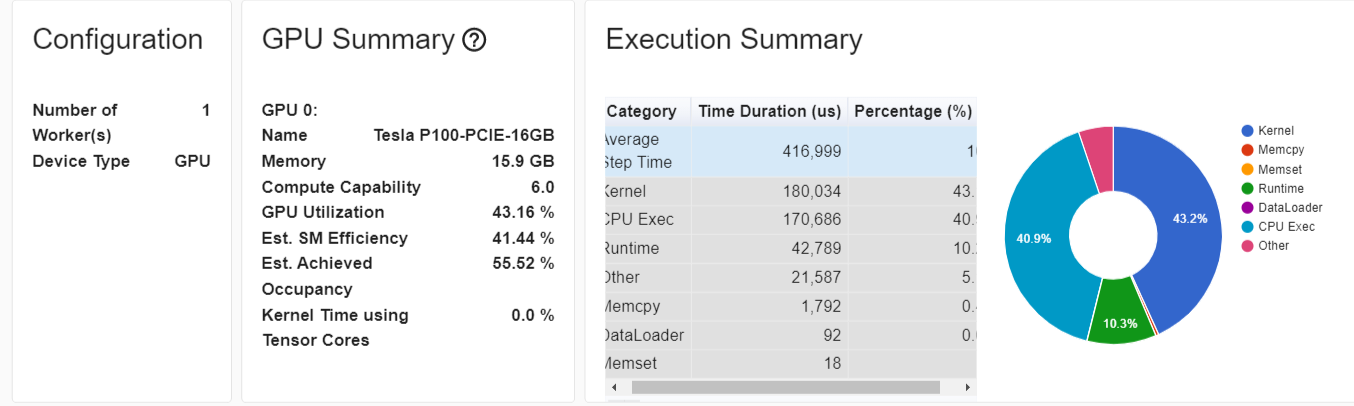Sort by Time Duration (us) column header
Image resolution: width=1354 pixels, height=406 pixels.
tap(768, 111)
